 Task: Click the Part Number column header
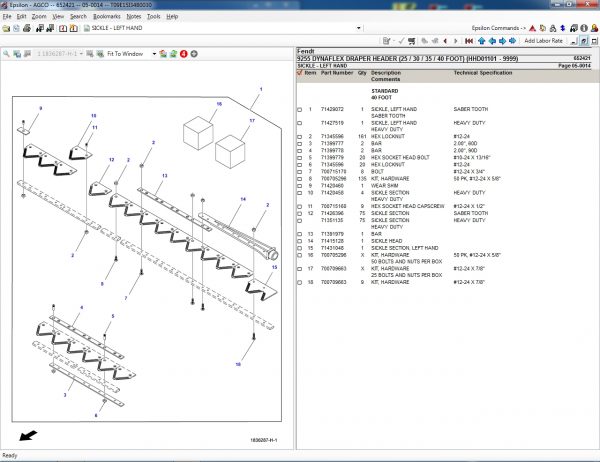(x=337, y=73)
